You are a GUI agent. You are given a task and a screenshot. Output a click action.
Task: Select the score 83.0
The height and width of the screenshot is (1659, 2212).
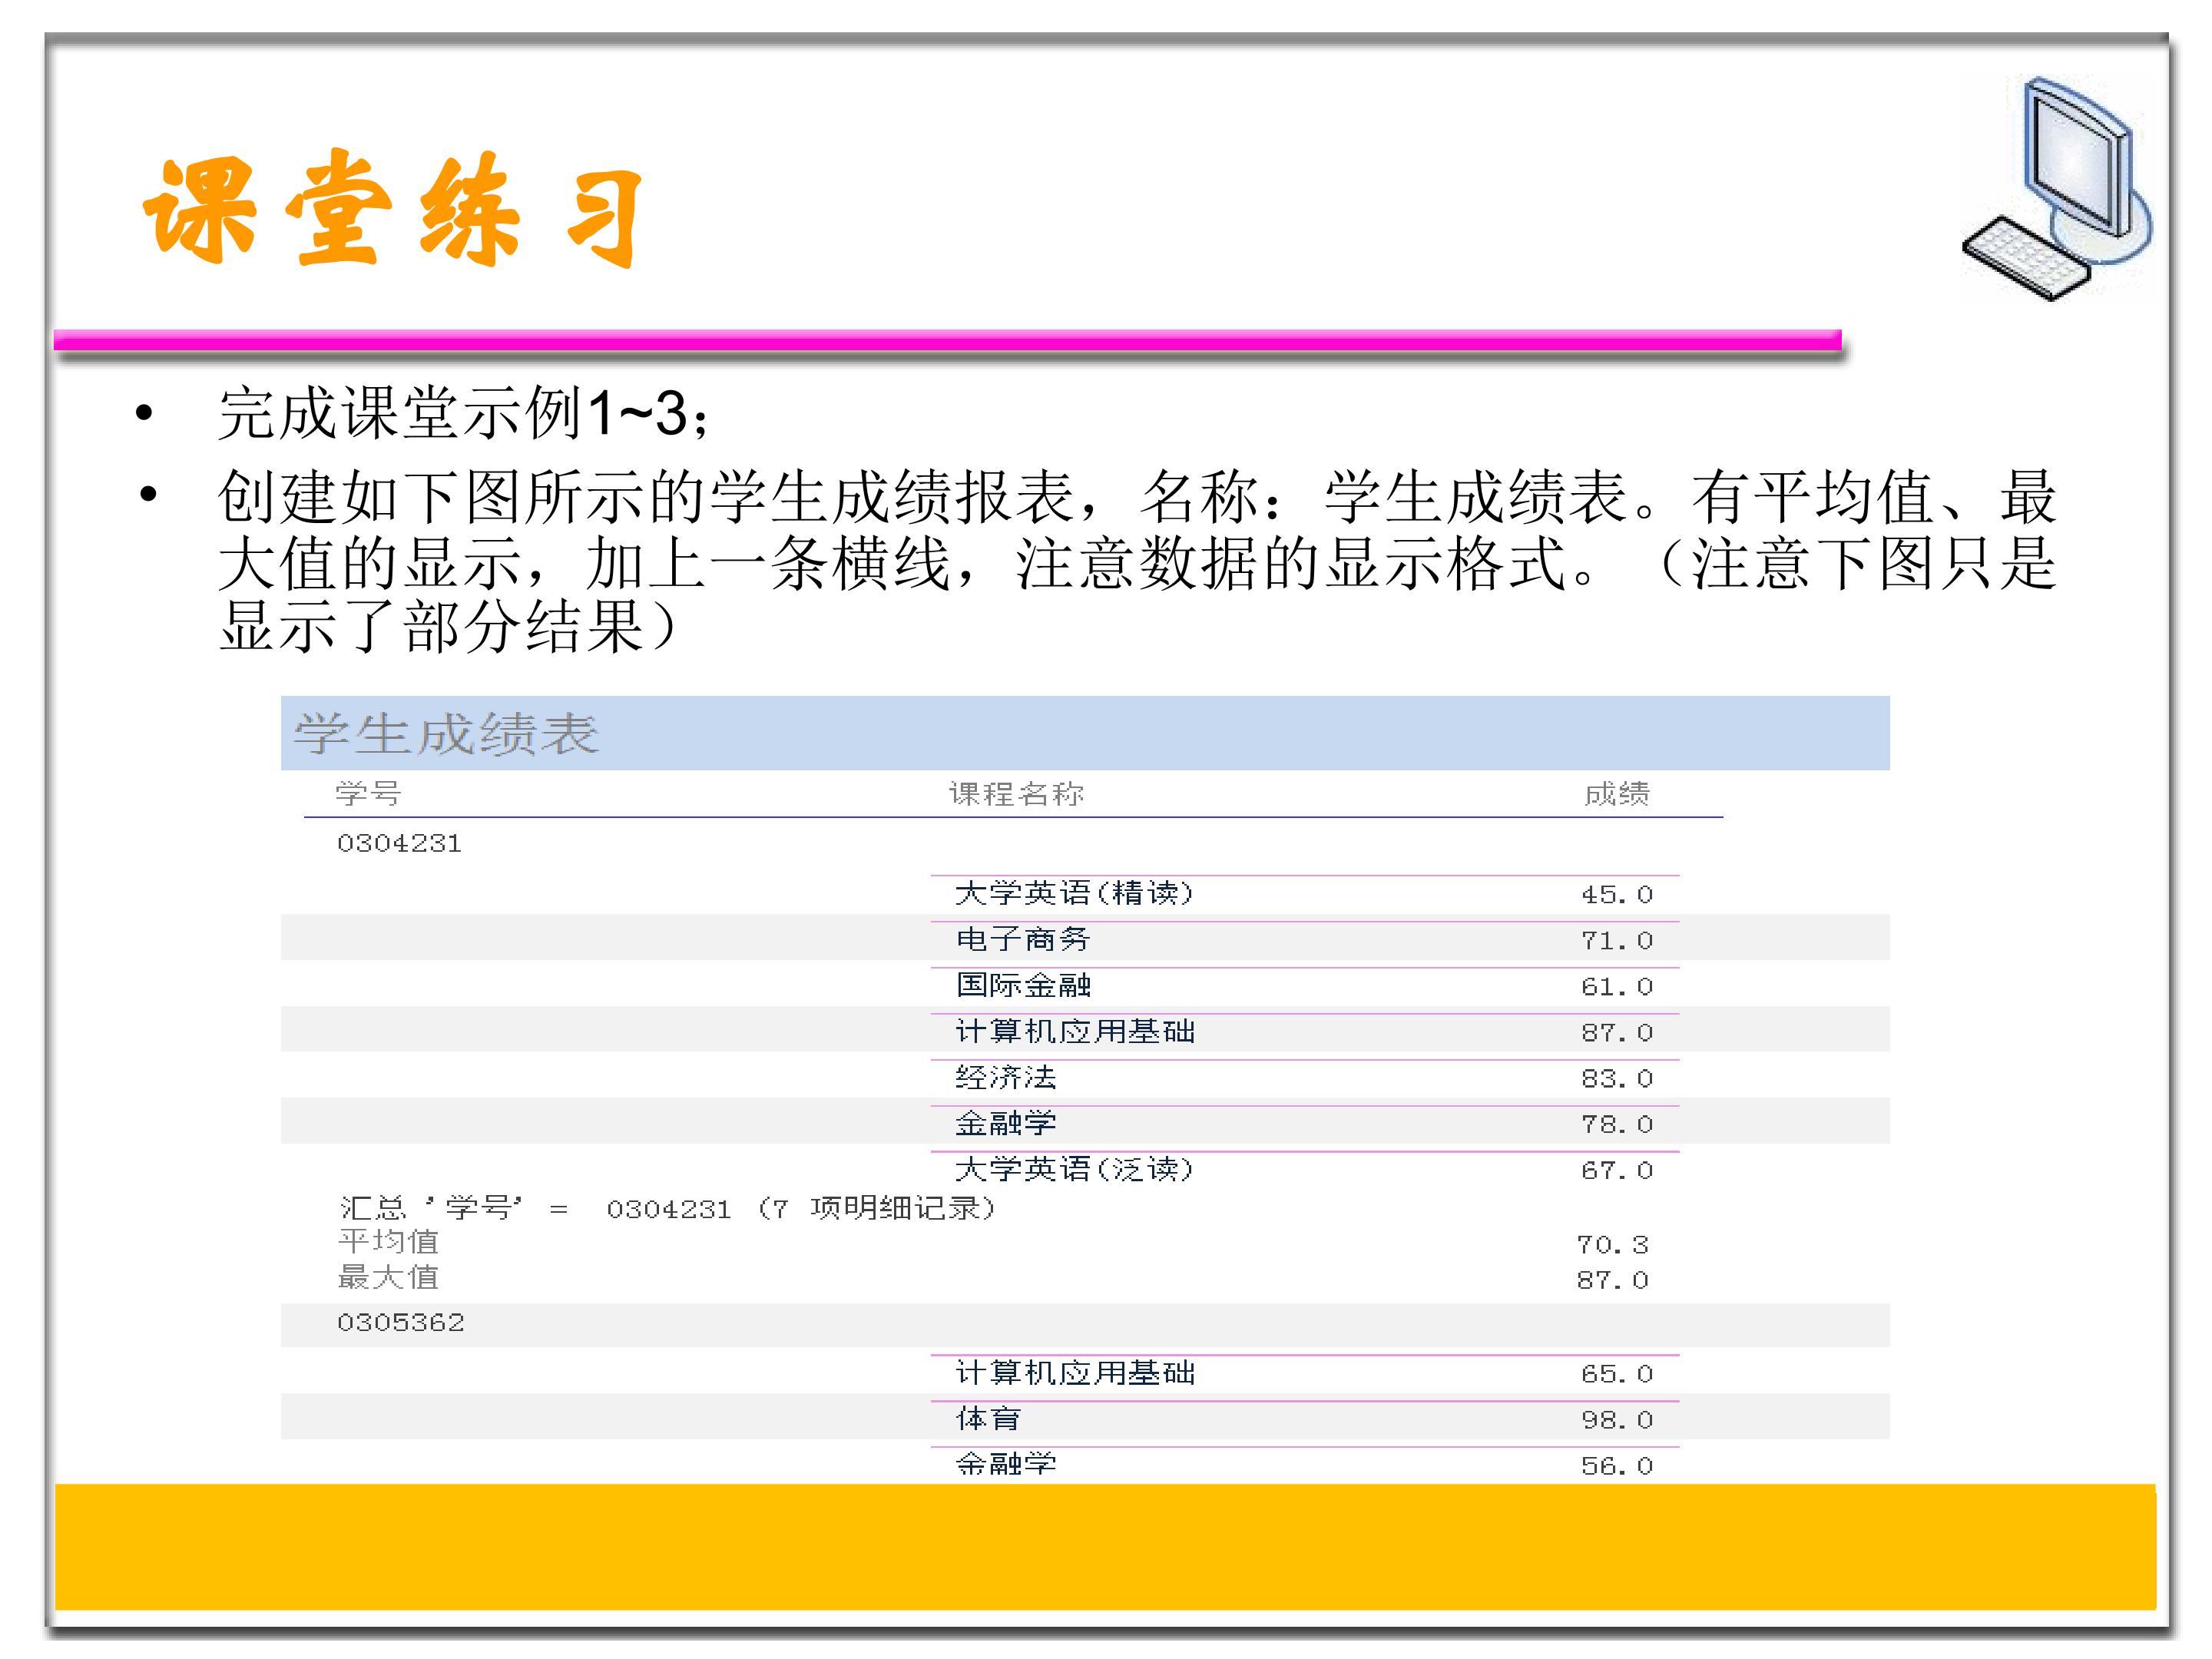(1617, 1079)
